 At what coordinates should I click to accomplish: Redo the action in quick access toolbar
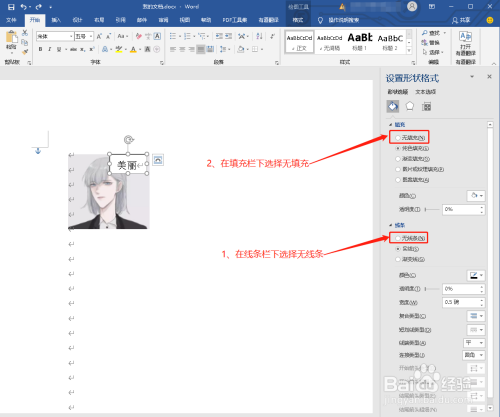tap(39, 7)
